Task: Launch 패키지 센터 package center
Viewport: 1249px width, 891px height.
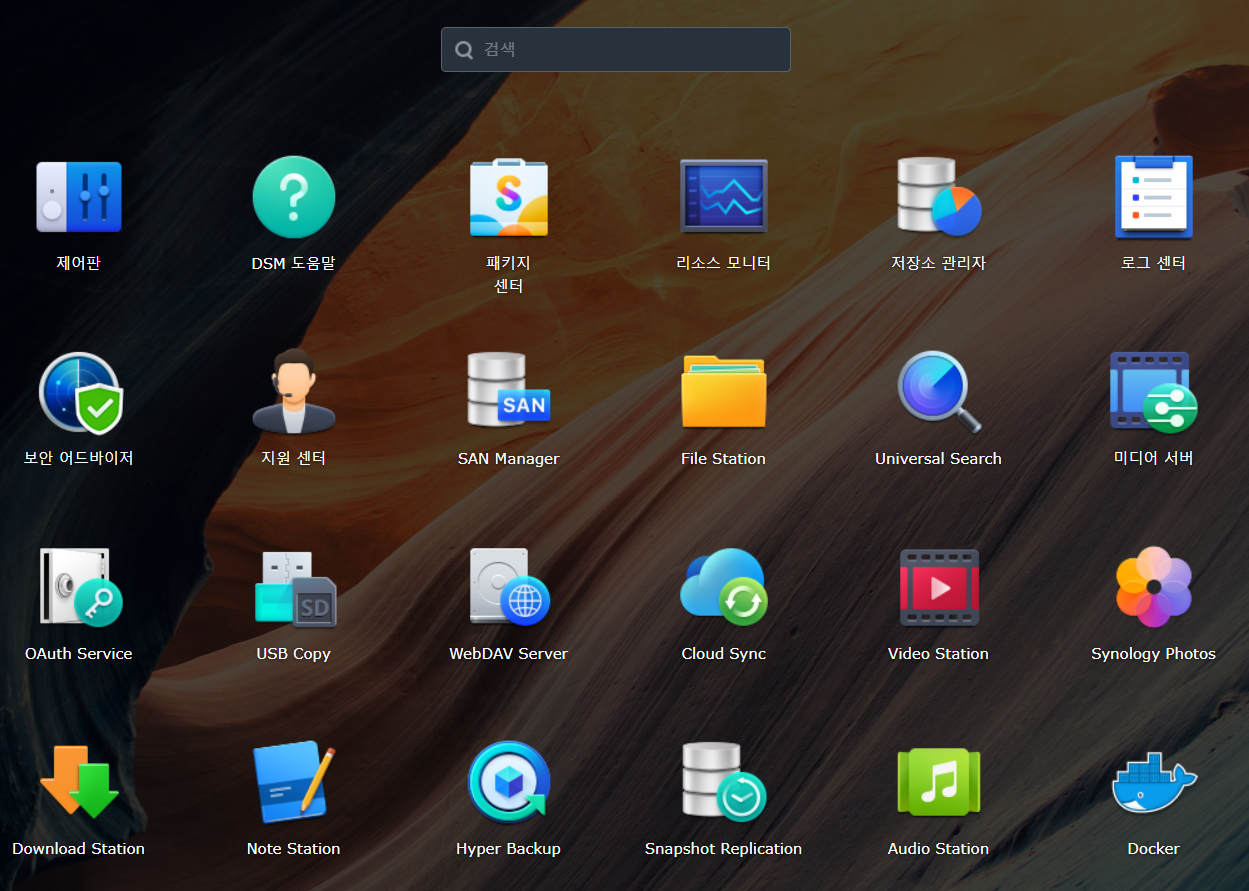Action: tap(509, 197)
